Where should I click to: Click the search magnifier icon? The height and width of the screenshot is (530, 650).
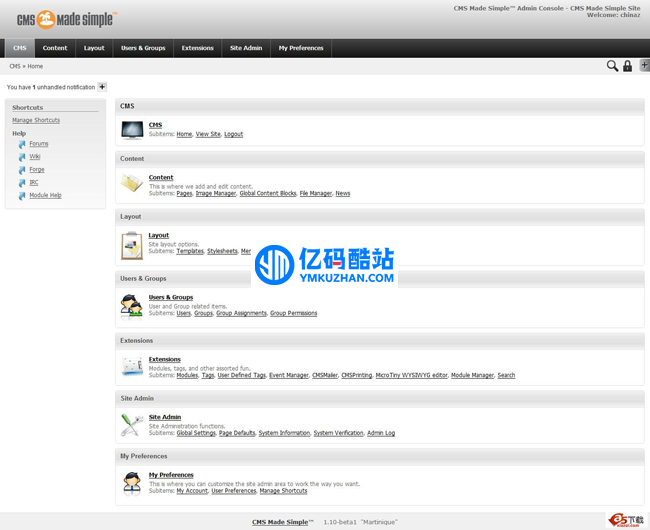point(612,66)
